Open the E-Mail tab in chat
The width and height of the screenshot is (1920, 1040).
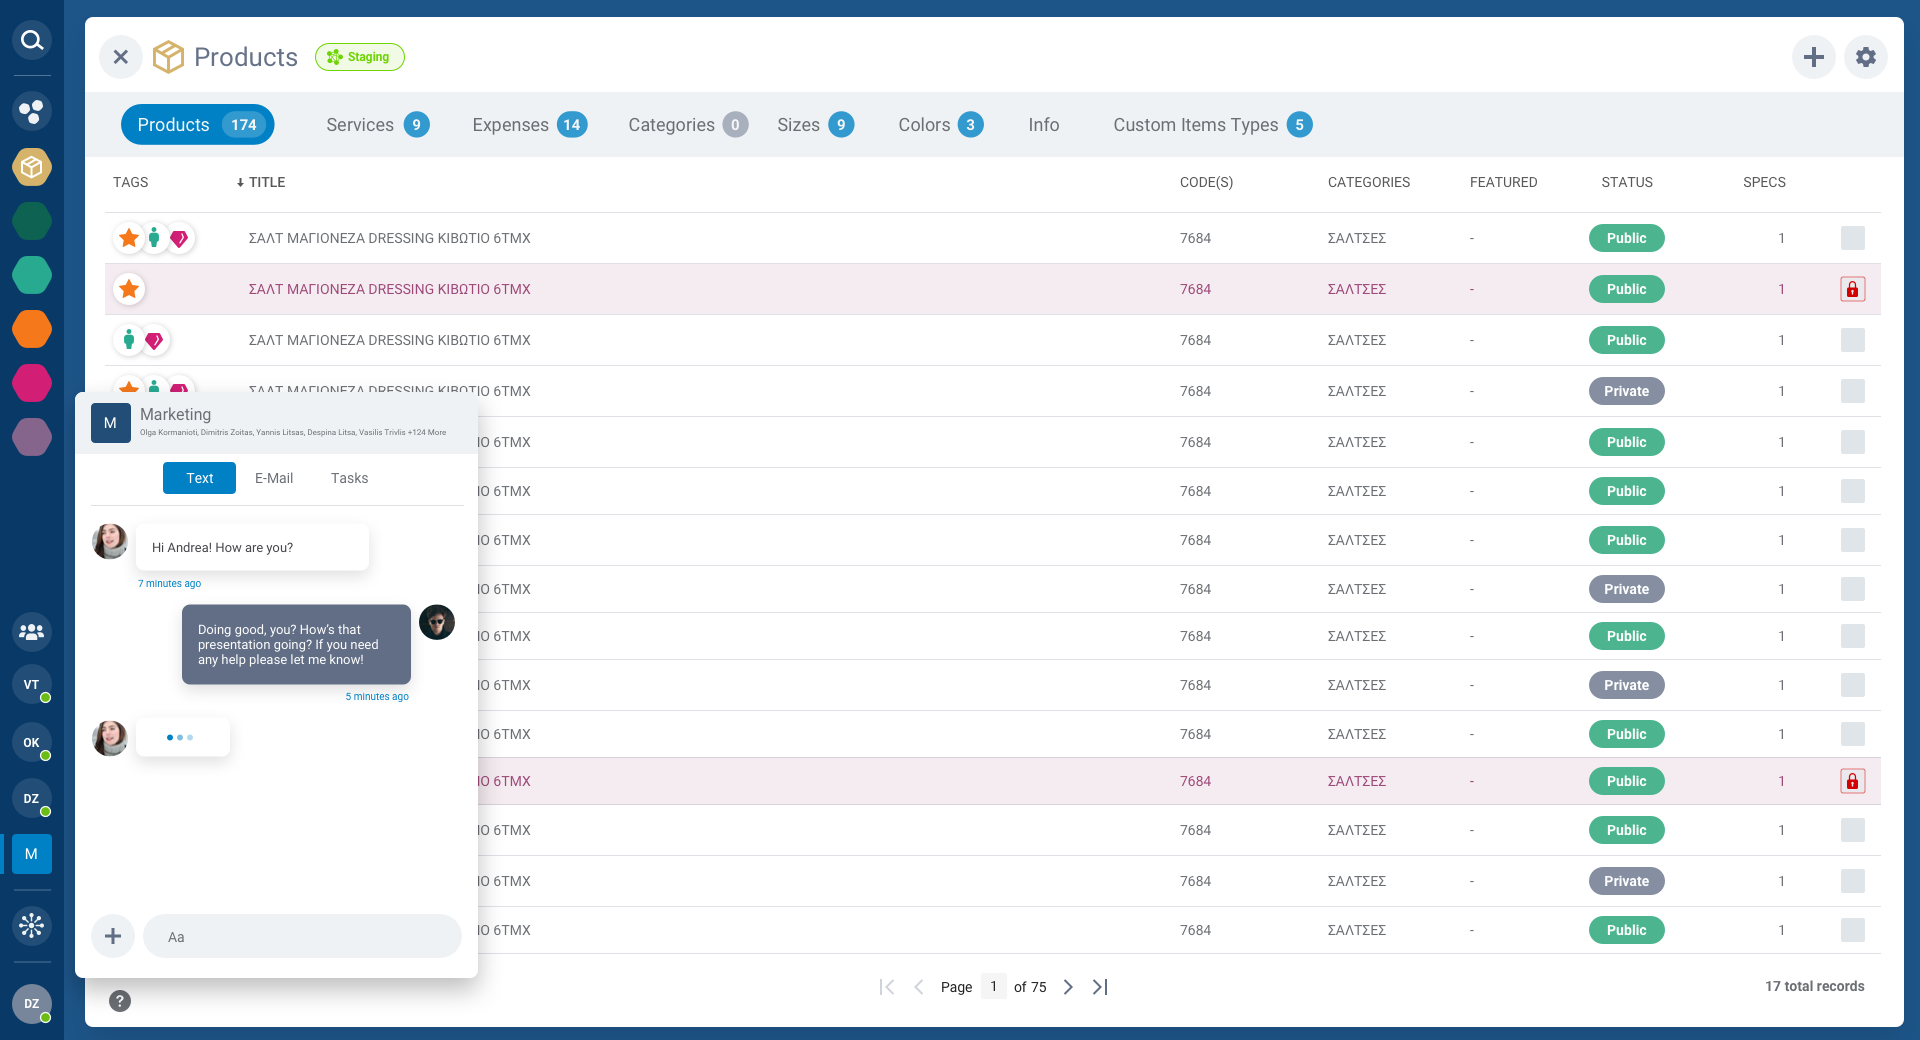tap(274, 478)
